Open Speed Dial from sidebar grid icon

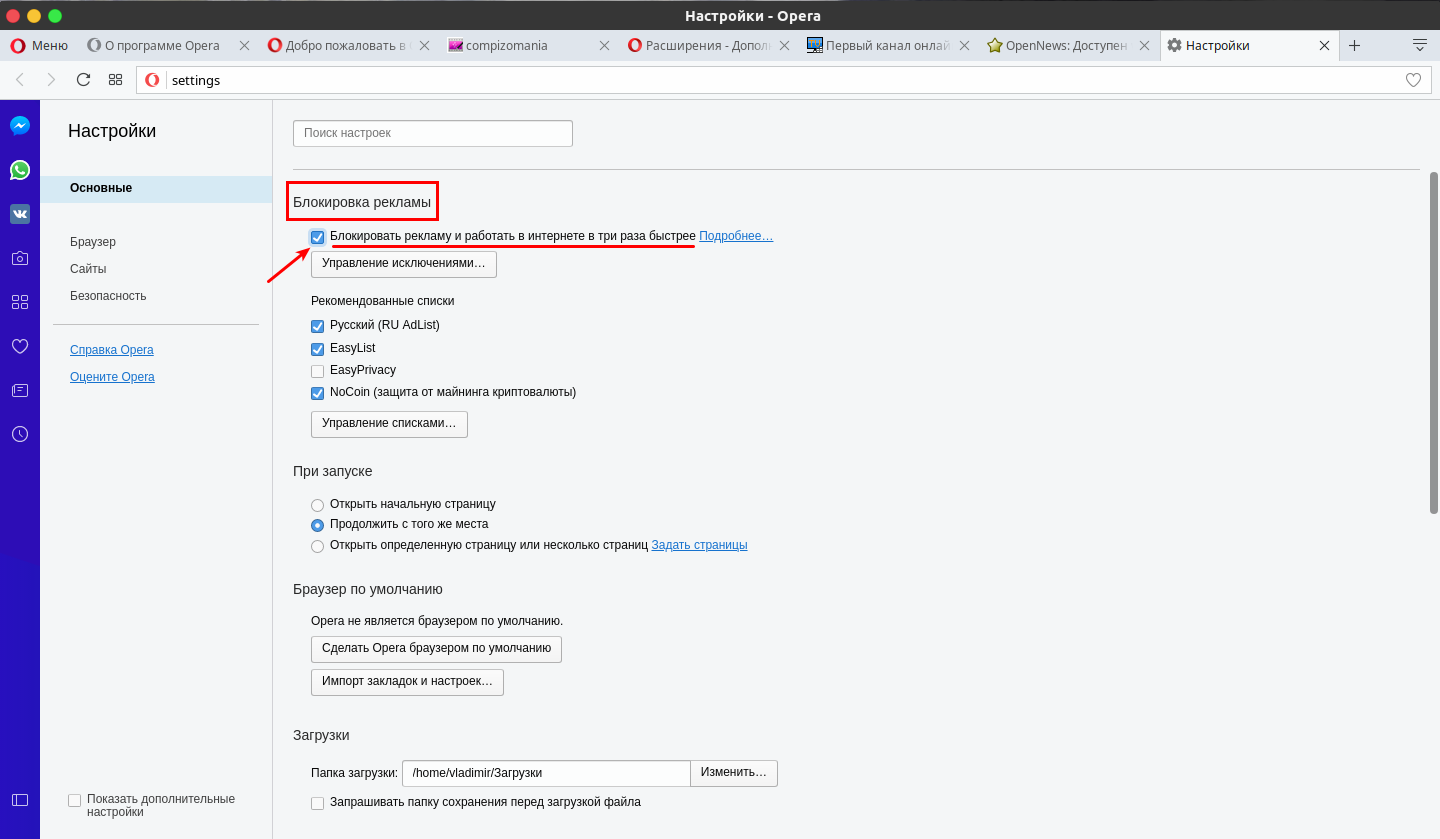click(x=20, y=302)
